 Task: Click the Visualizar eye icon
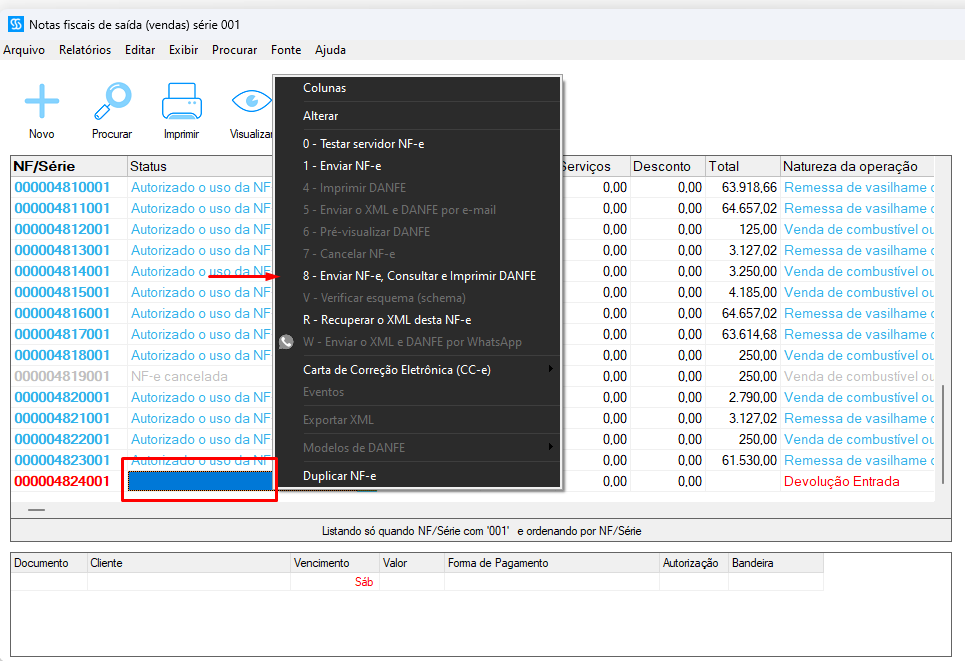click(251, 101)
